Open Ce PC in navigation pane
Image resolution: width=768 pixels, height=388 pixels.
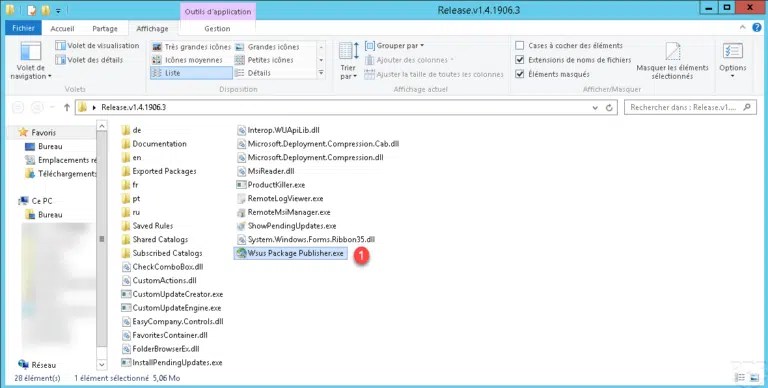tap(42, 201)
